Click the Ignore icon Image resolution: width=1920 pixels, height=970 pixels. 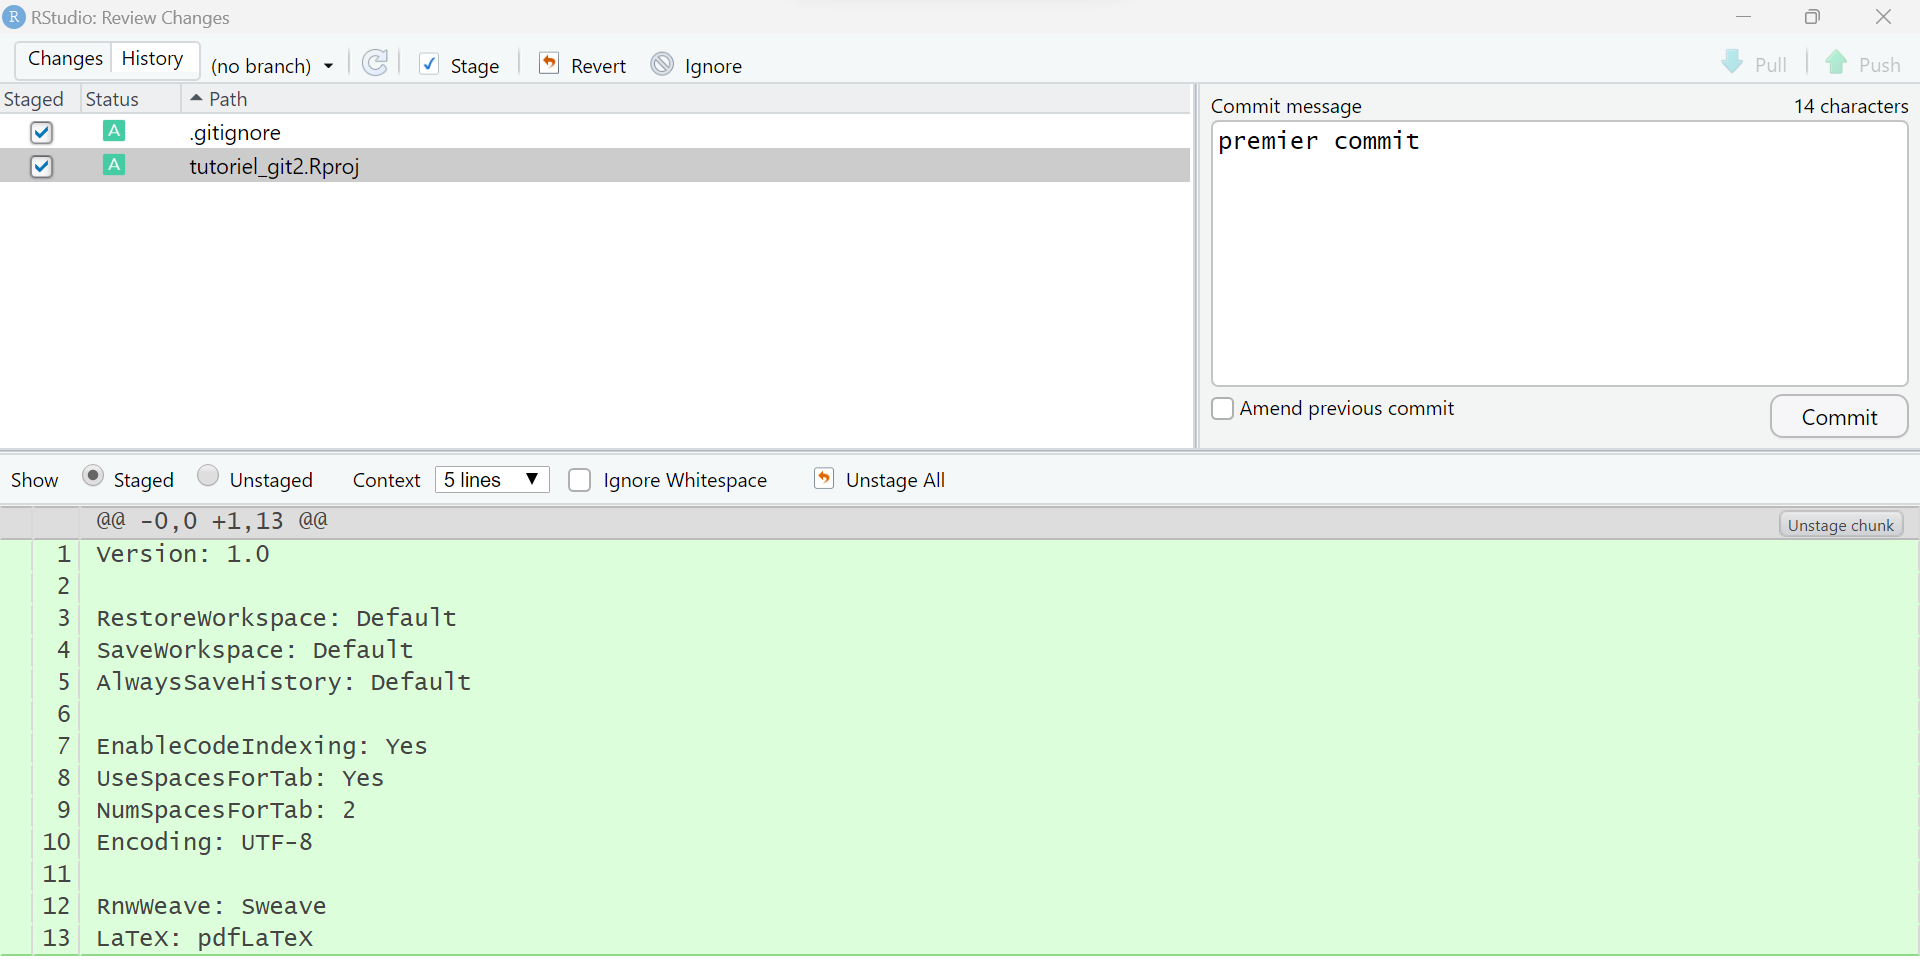coord(662,64)
